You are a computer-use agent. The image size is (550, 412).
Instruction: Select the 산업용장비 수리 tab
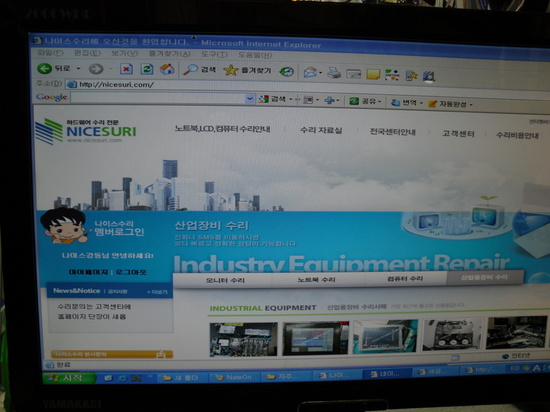pos(484,277)
